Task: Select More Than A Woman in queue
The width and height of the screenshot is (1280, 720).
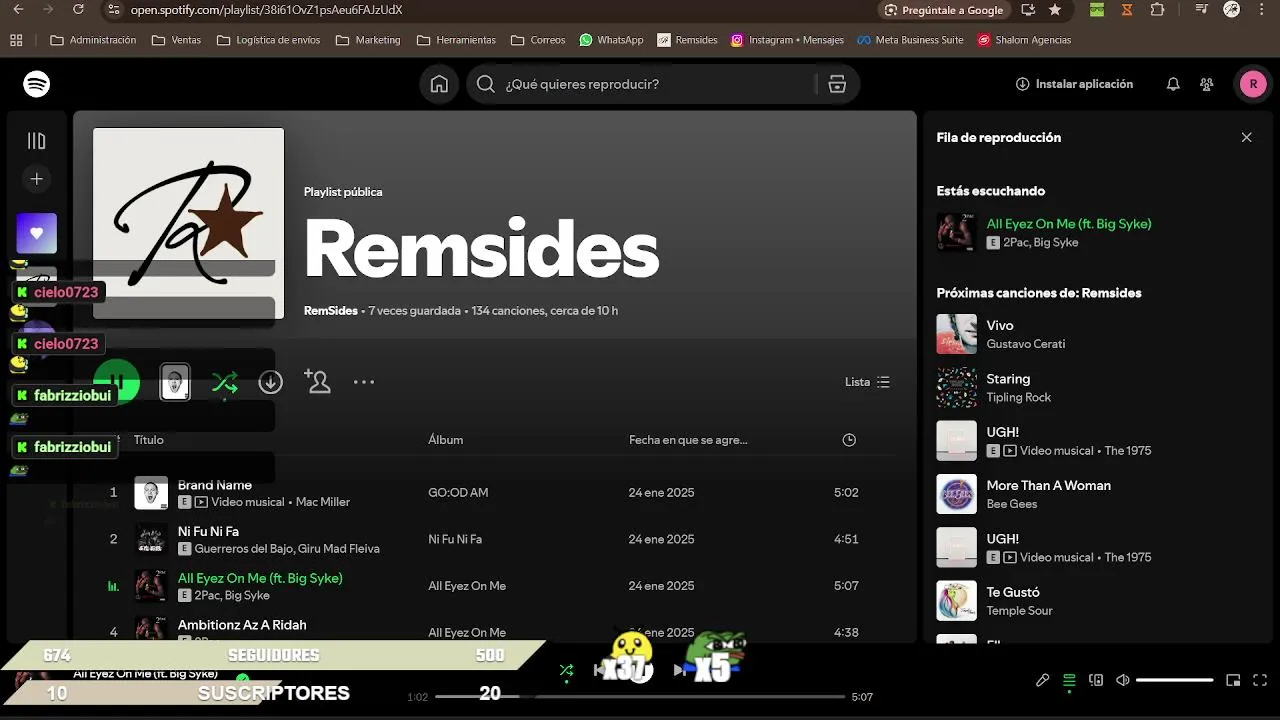Action: [x=1049, y=485]
